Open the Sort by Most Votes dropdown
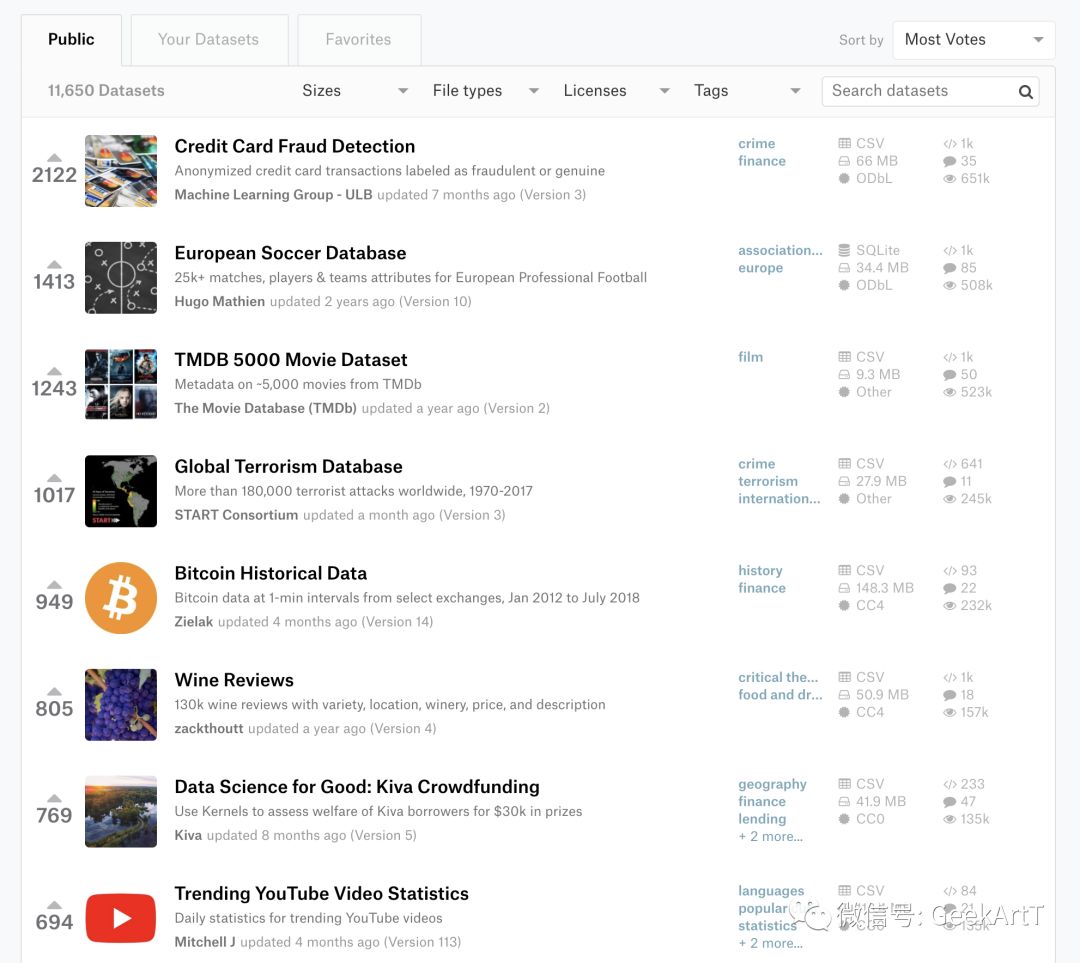Viewport: 1080px width, 963px height. (973, 40)
